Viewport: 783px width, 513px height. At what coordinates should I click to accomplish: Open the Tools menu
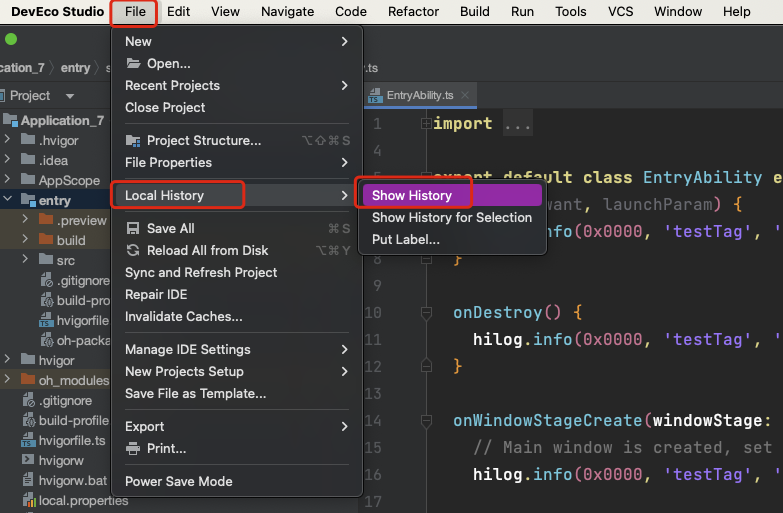tap(571, 11)
